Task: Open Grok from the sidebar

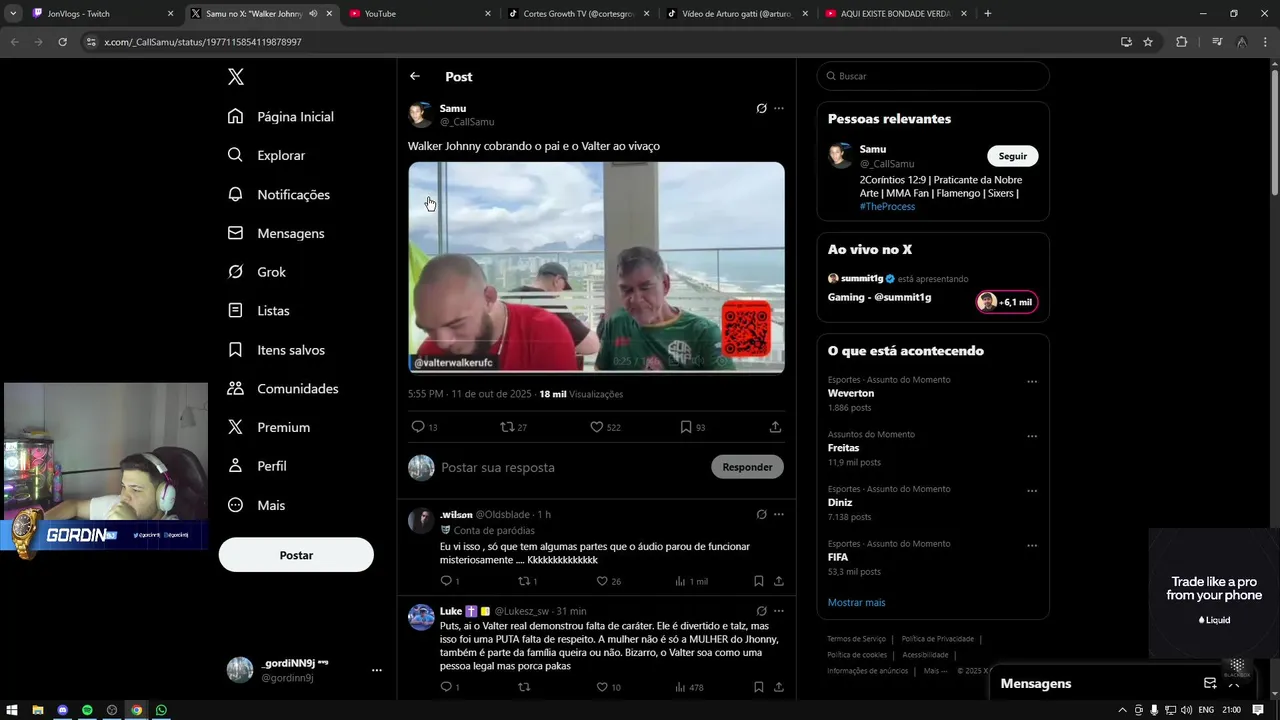Action: click(257, 272)
